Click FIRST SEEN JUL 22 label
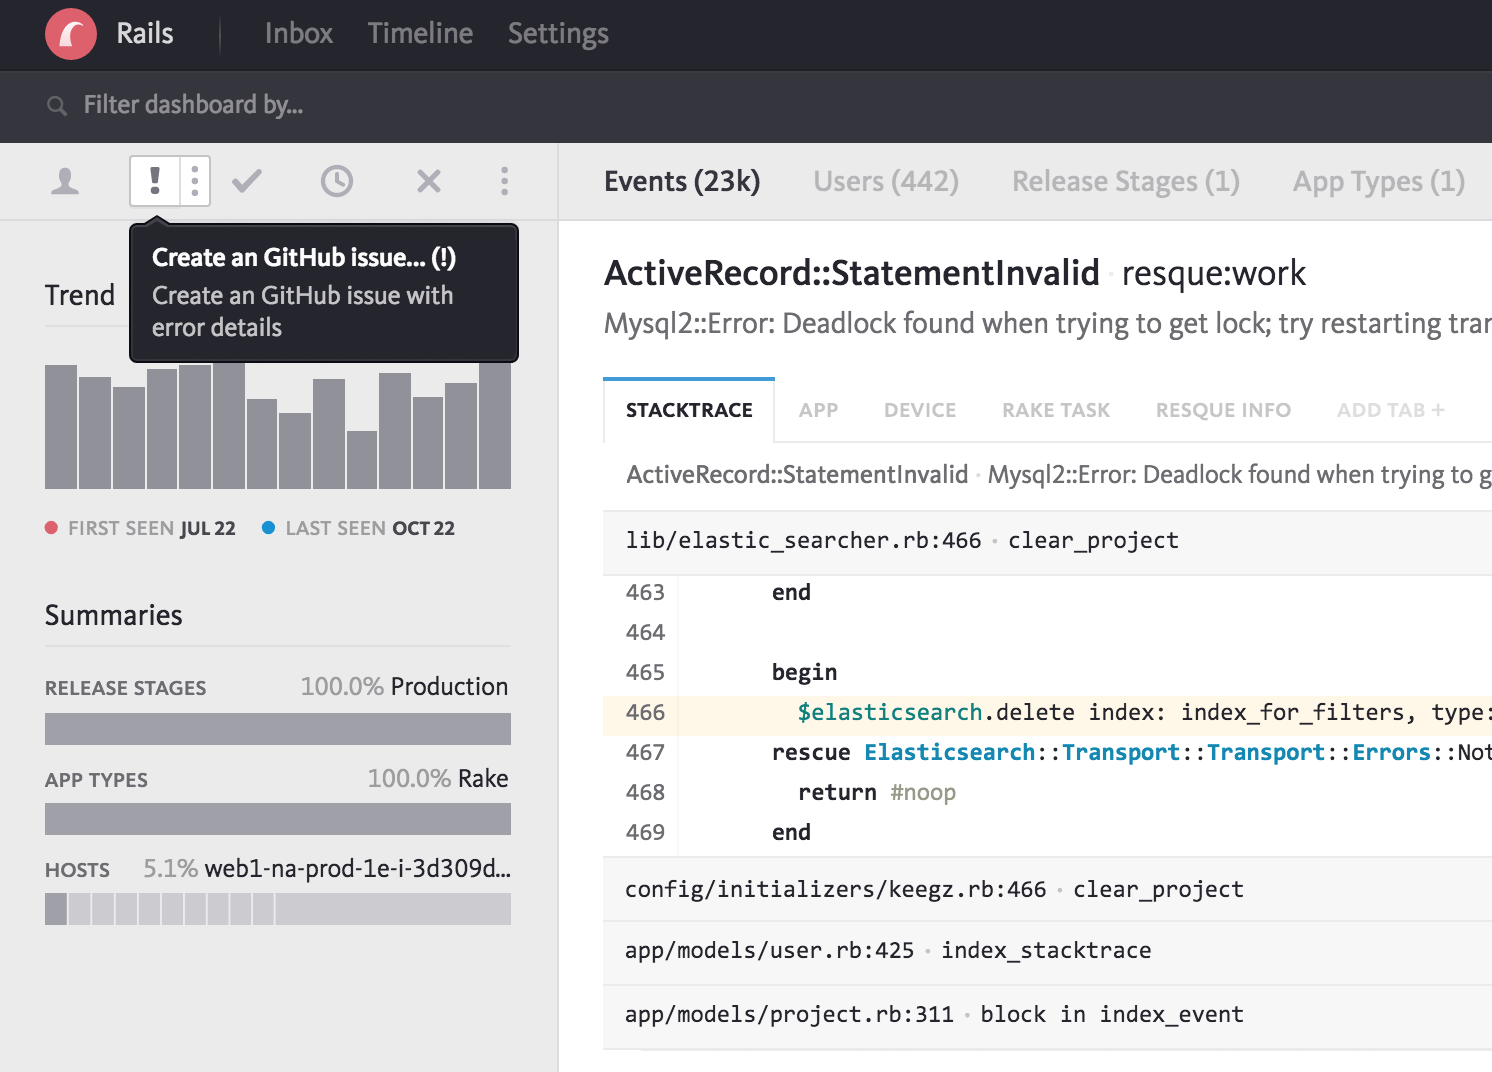 (140, 528)
